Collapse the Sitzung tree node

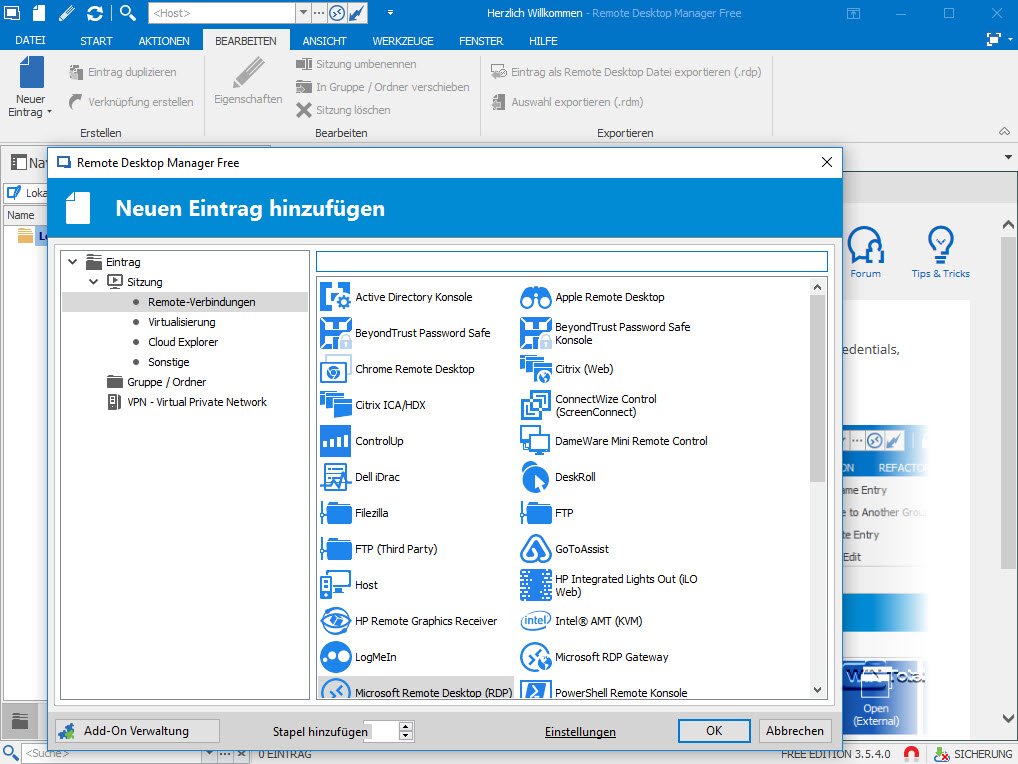[x=93, y=282]
